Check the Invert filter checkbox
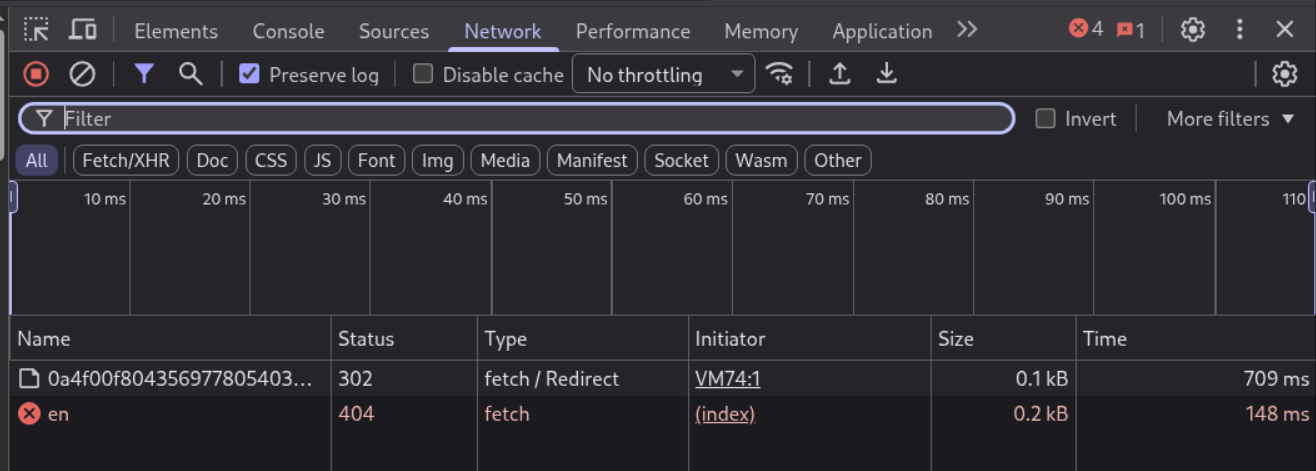 click(x=1045, y=119)
